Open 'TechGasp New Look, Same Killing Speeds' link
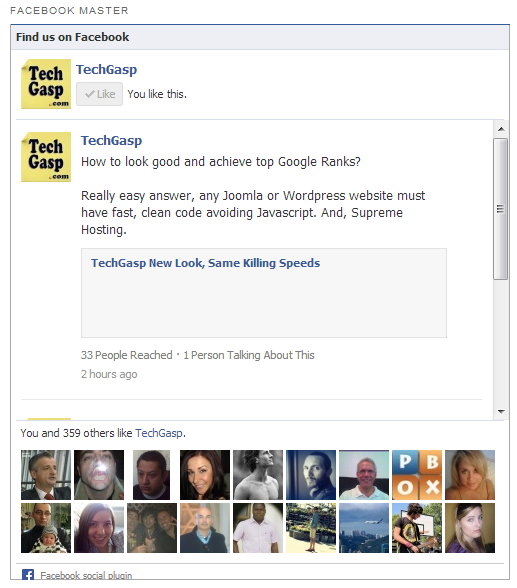The height and width of the screenshot is (588, 517). pos(205,263)
